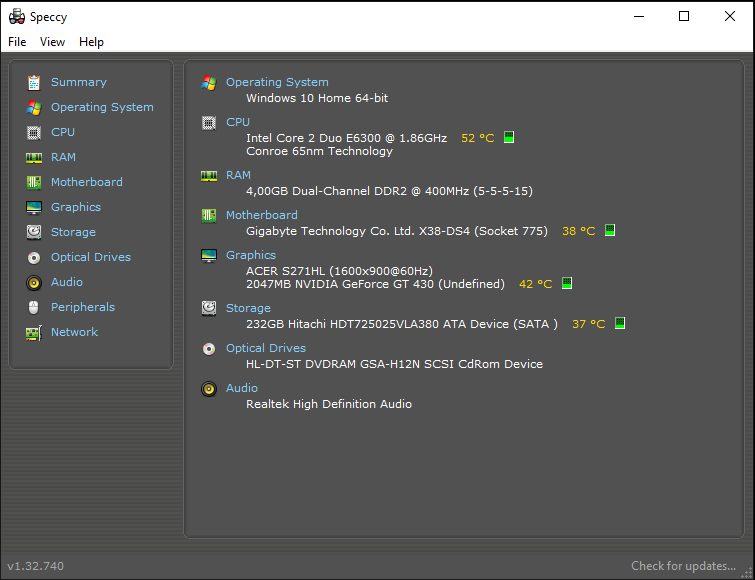Click the CPU chip icon in sidebar

tap(34, 132)
